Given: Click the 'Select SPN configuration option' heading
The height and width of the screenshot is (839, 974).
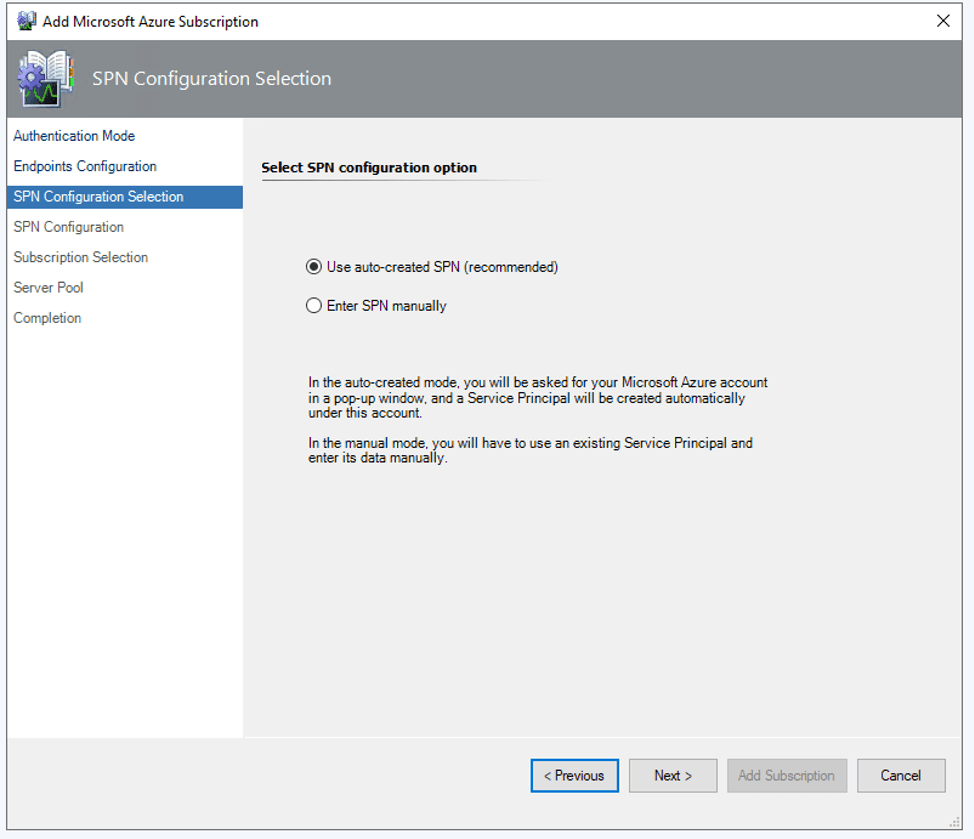Looking at the screenshot, I should pos(369,168).
